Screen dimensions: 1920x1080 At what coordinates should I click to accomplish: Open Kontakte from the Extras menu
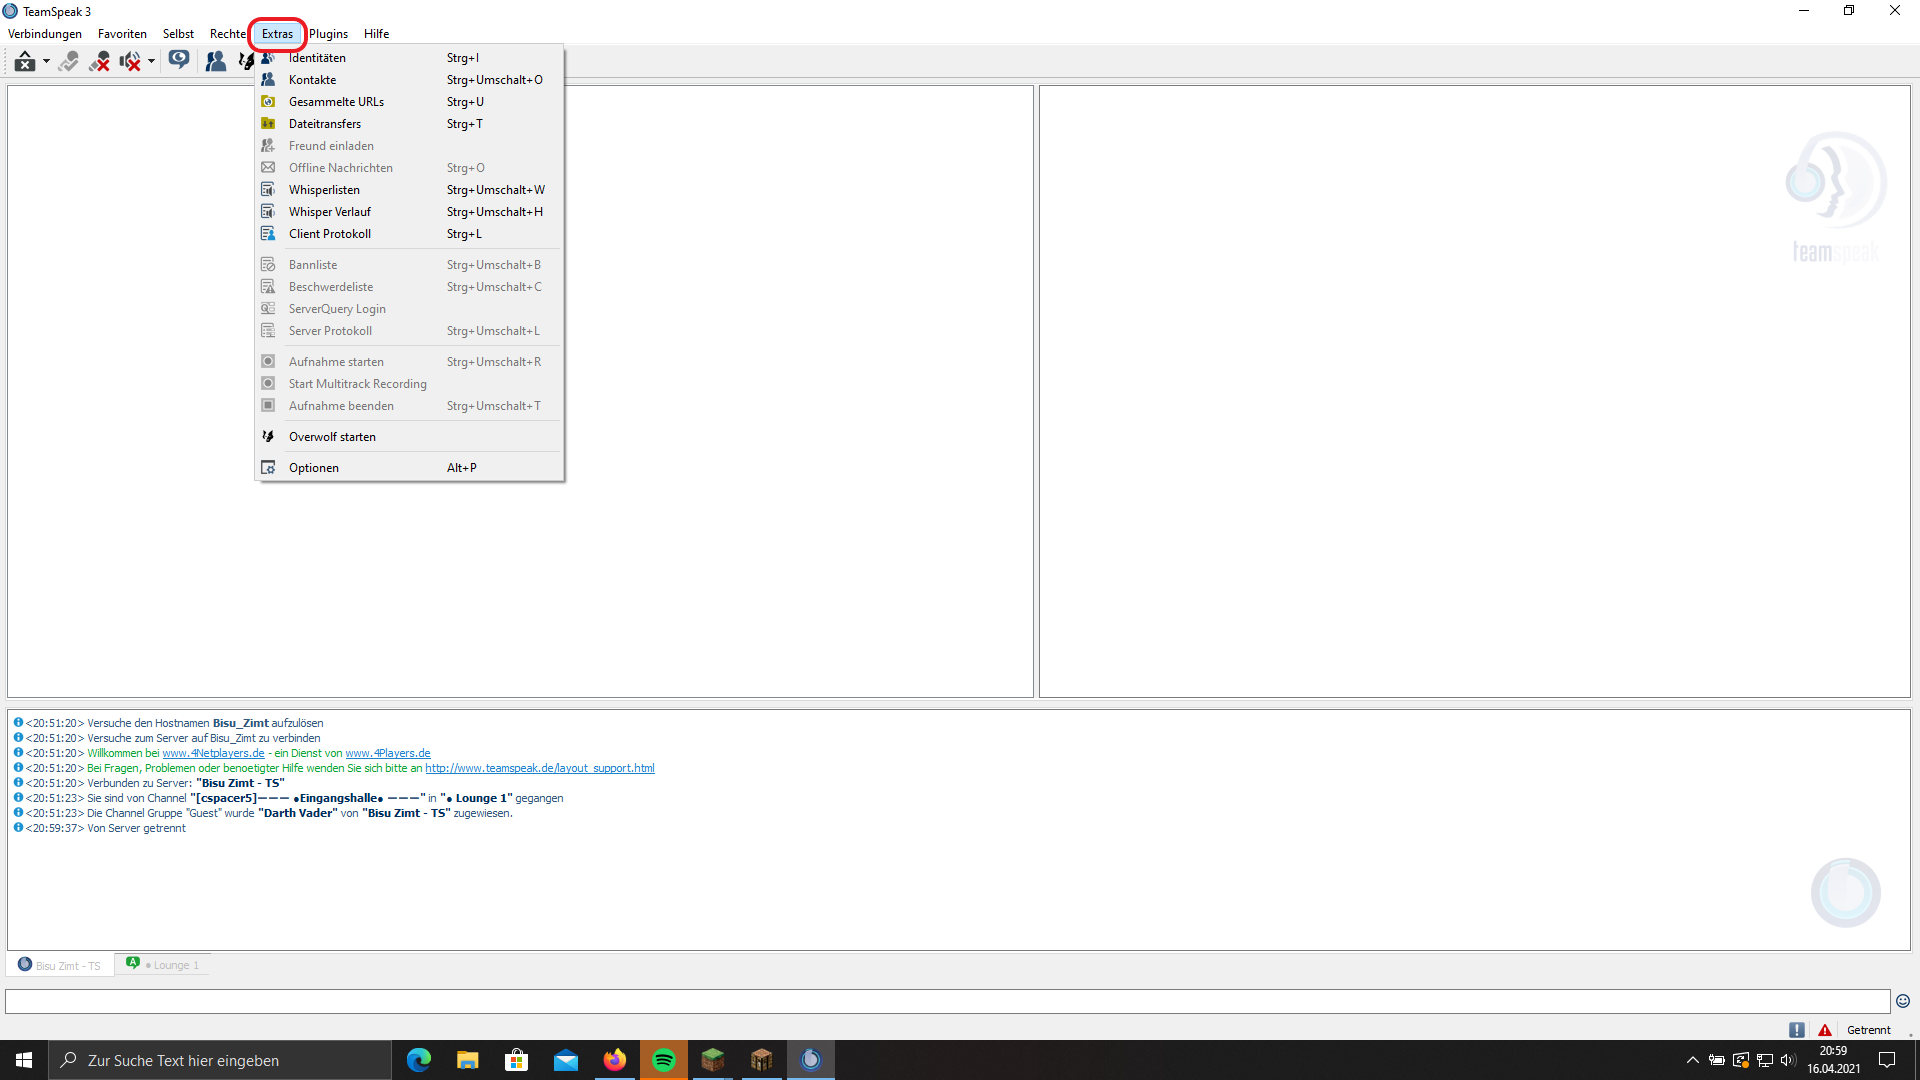point(409,80)
